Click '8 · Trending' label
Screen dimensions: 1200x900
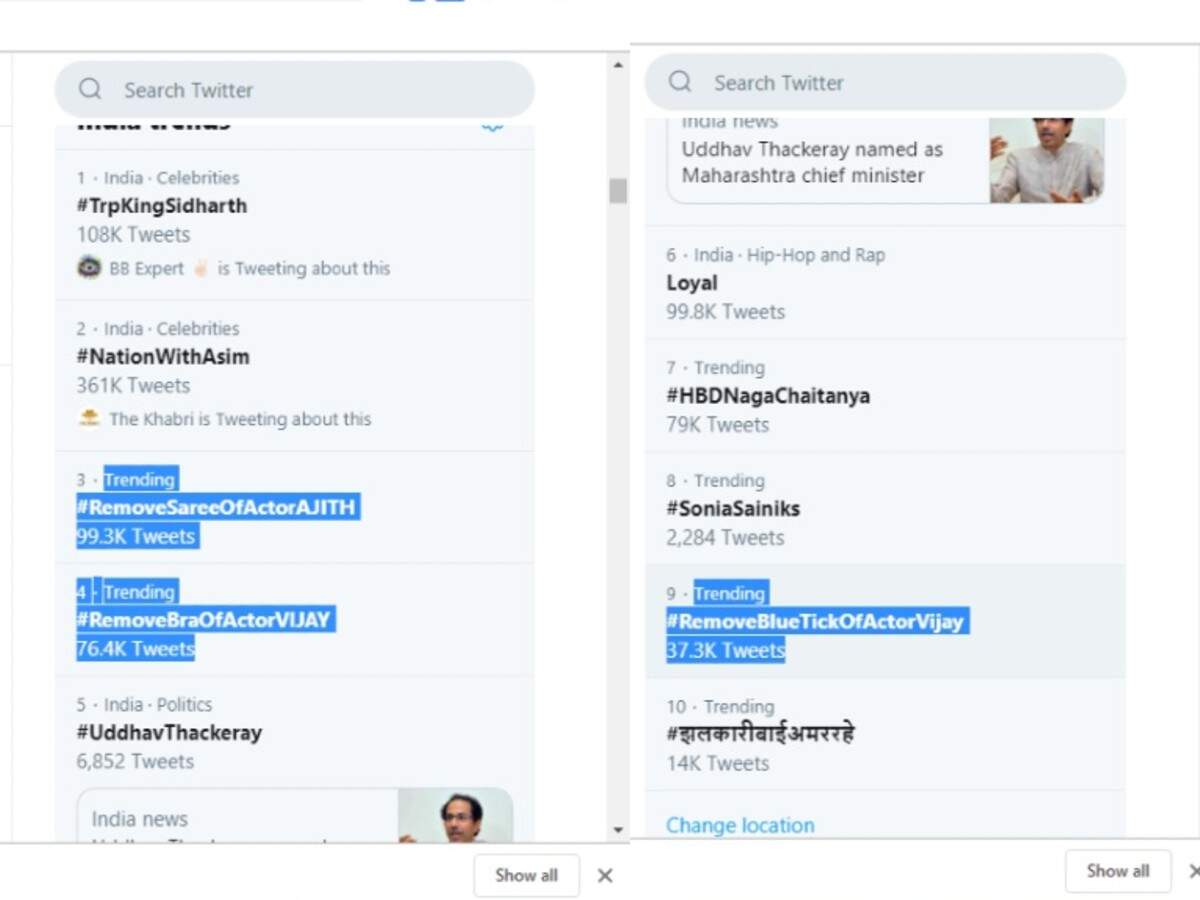point(715,481)
